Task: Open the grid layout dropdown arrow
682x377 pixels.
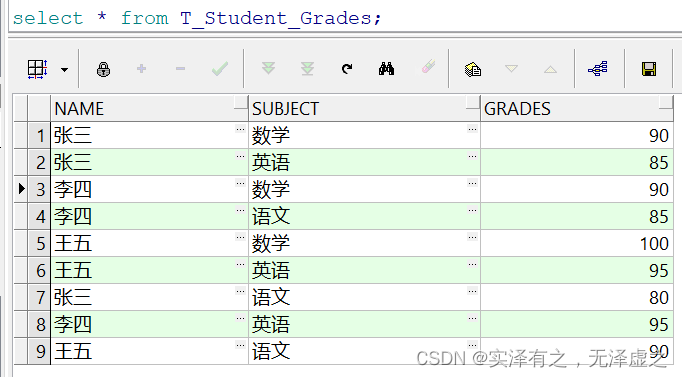Action: pyautogui.click(x=64, y=70)
